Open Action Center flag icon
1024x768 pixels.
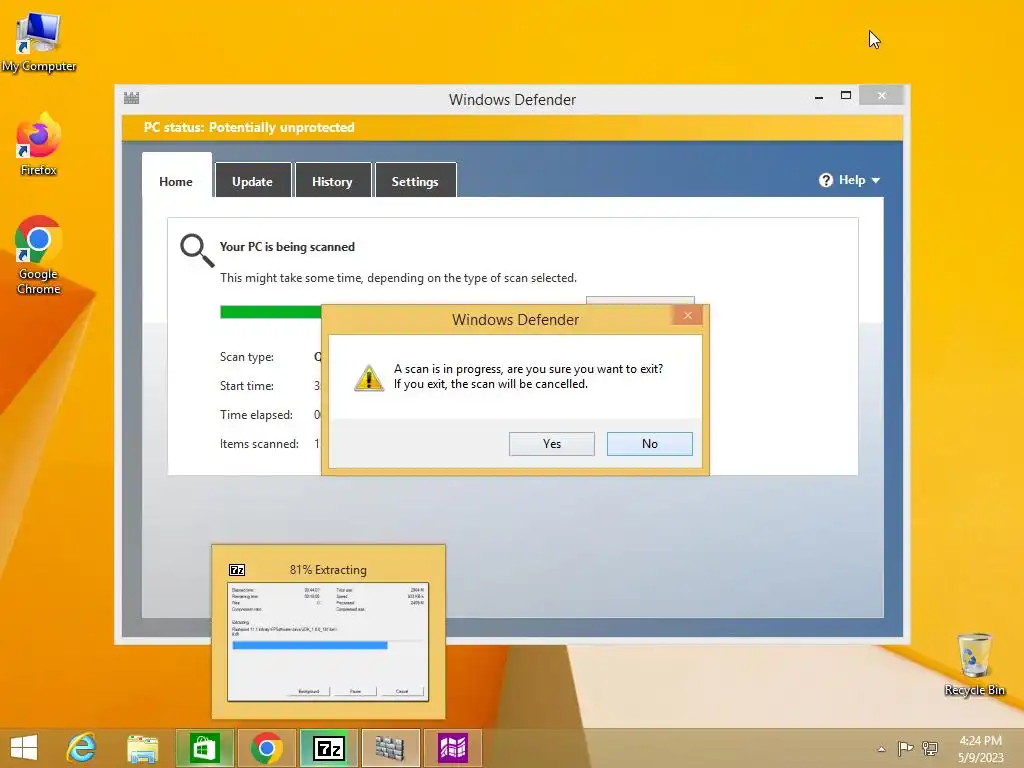coord(905,748)
